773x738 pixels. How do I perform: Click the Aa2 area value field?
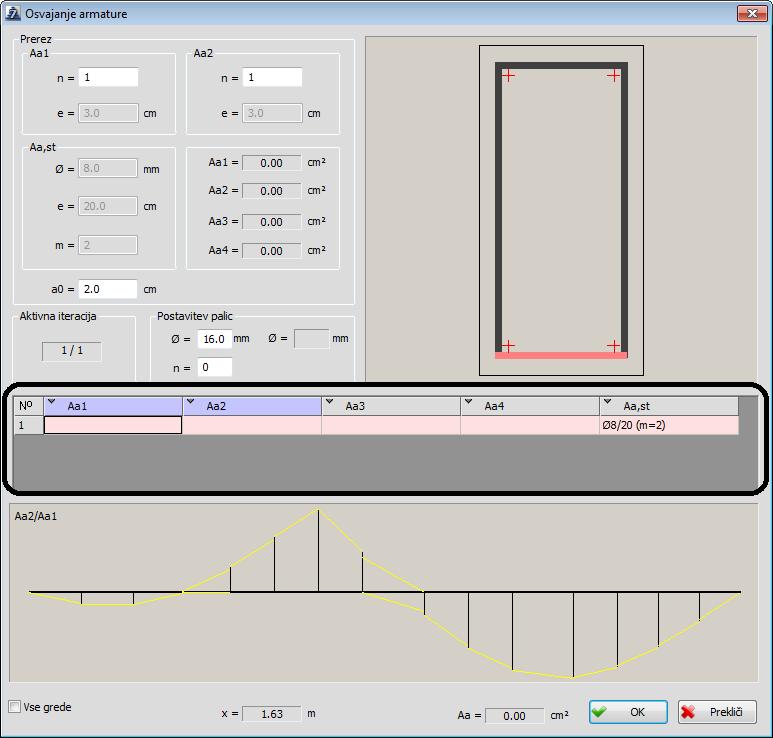[x=272, y=191]
